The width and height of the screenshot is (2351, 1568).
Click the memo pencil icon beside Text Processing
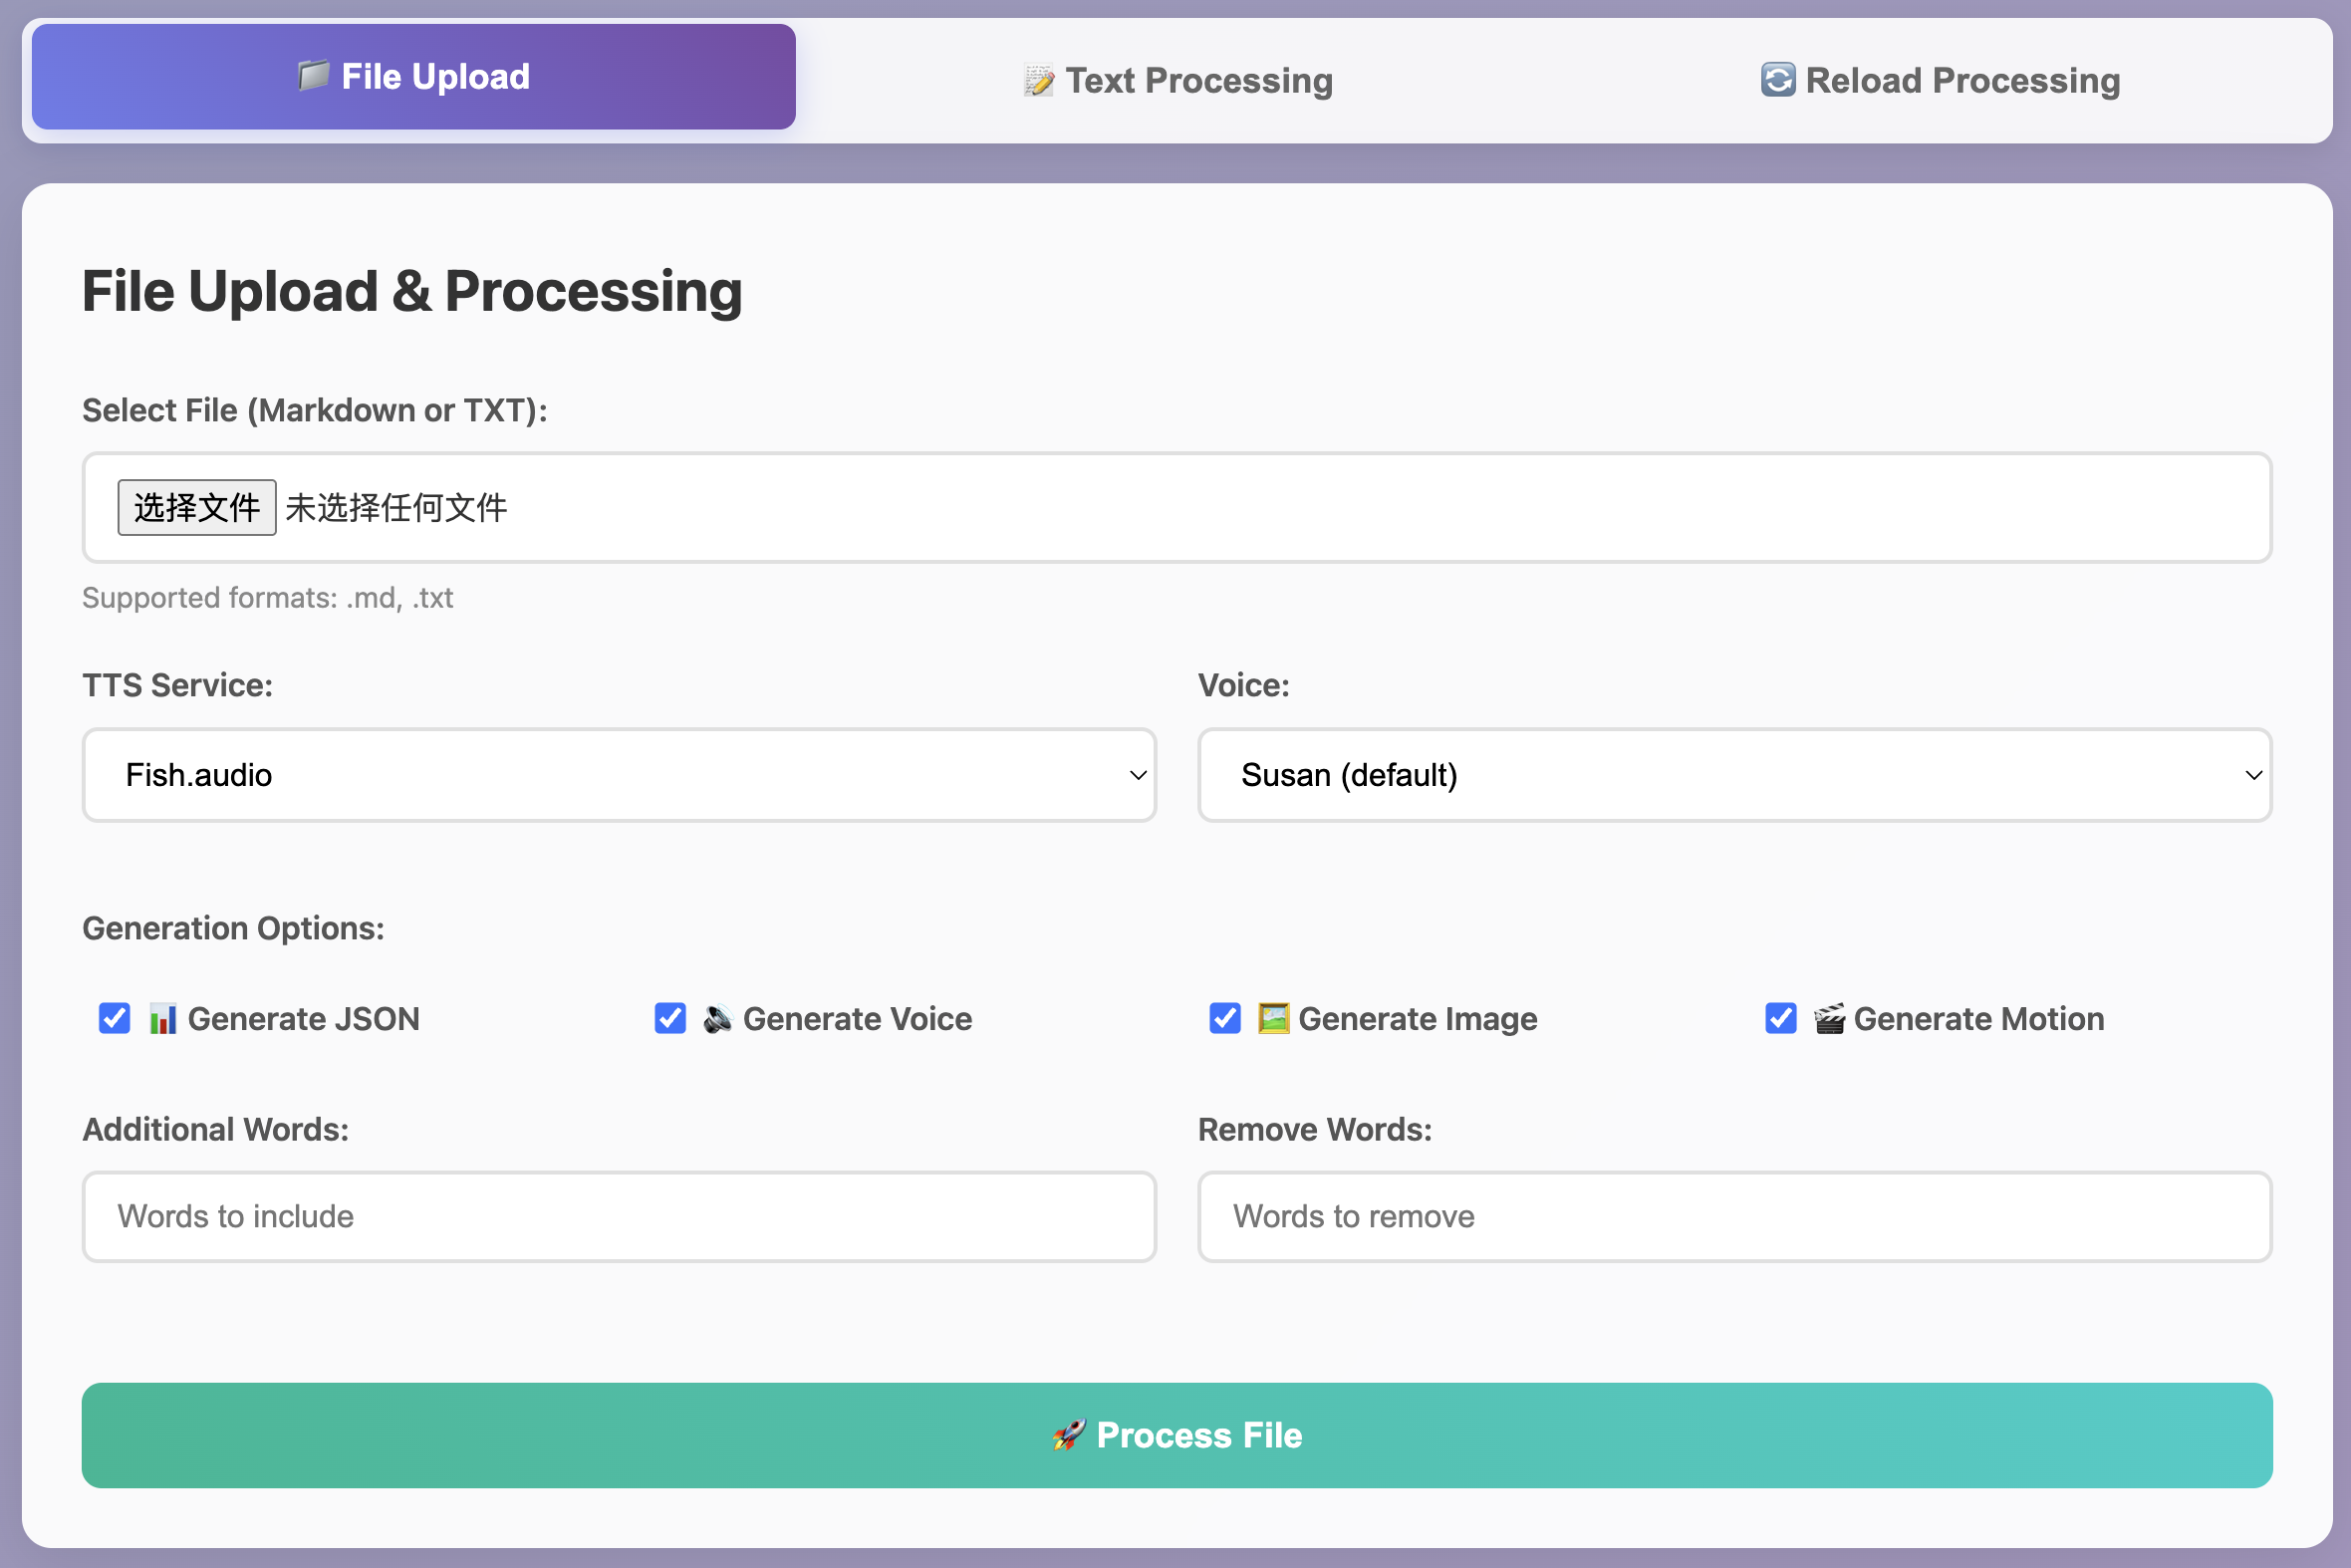pos(1038,80)
